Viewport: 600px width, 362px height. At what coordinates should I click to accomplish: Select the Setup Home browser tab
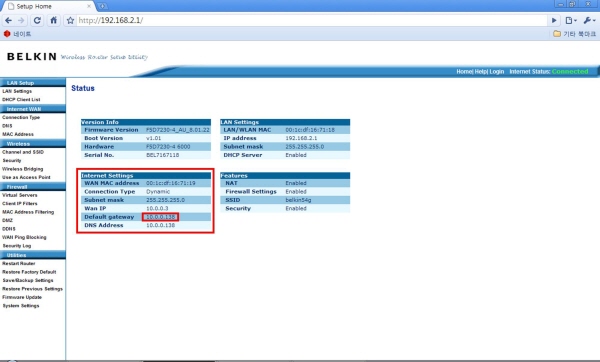click(48, 6)
